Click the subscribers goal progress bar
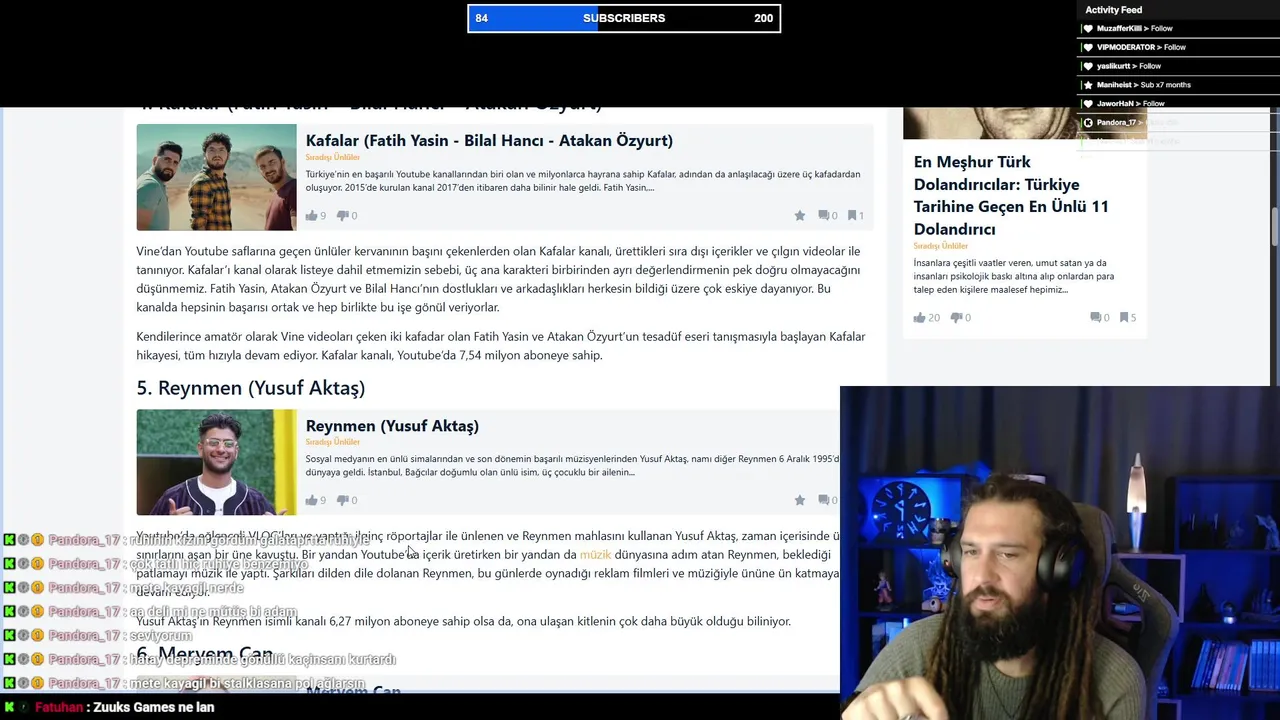The height and width of the screenshot is (720, 1280). (x=624, y=18)
